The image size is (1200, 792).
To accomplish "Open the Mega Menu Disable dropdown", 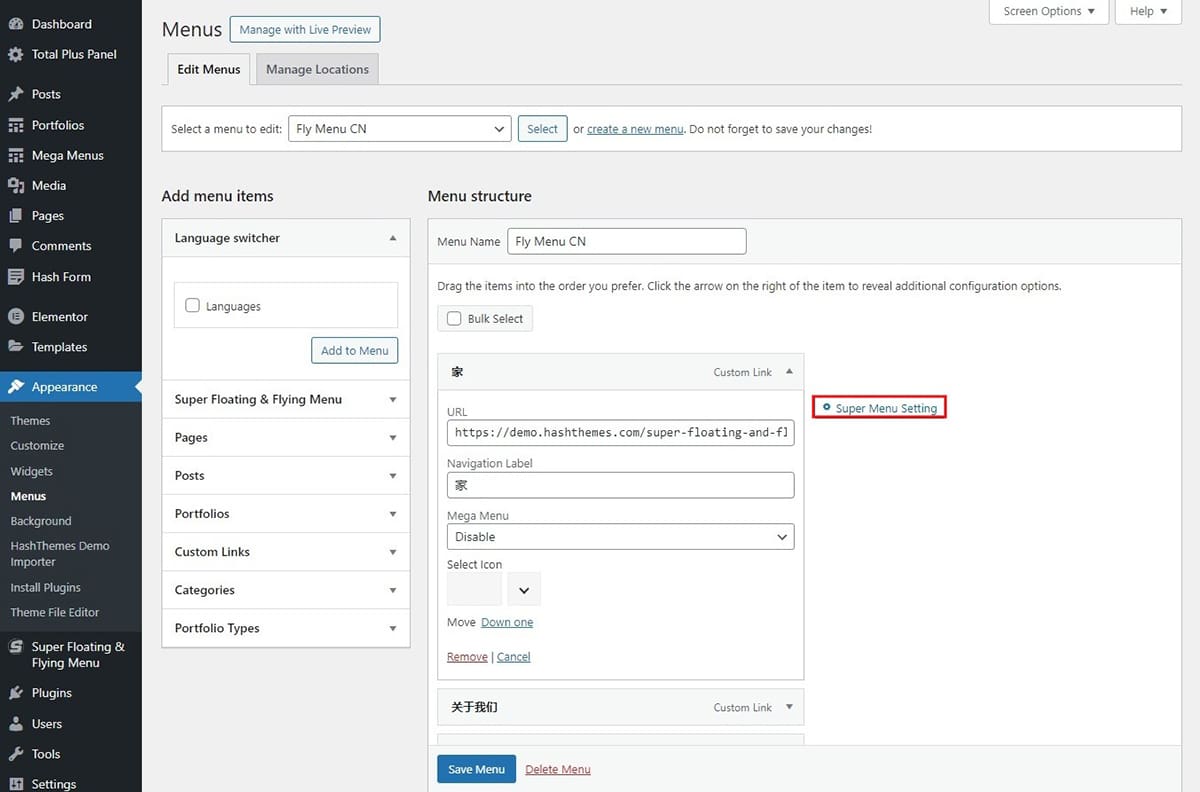I will 620,537.
